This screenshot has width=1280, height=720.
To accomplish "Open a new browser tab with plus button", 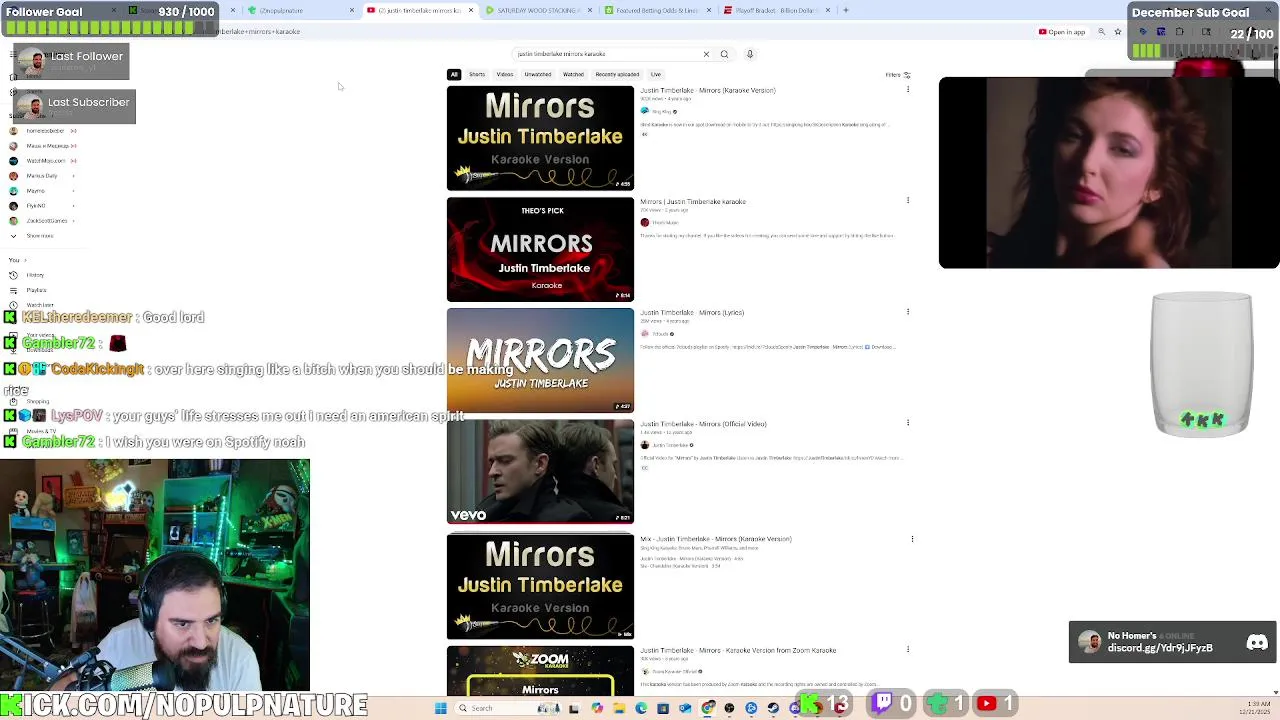I will [x=846, y=10].
